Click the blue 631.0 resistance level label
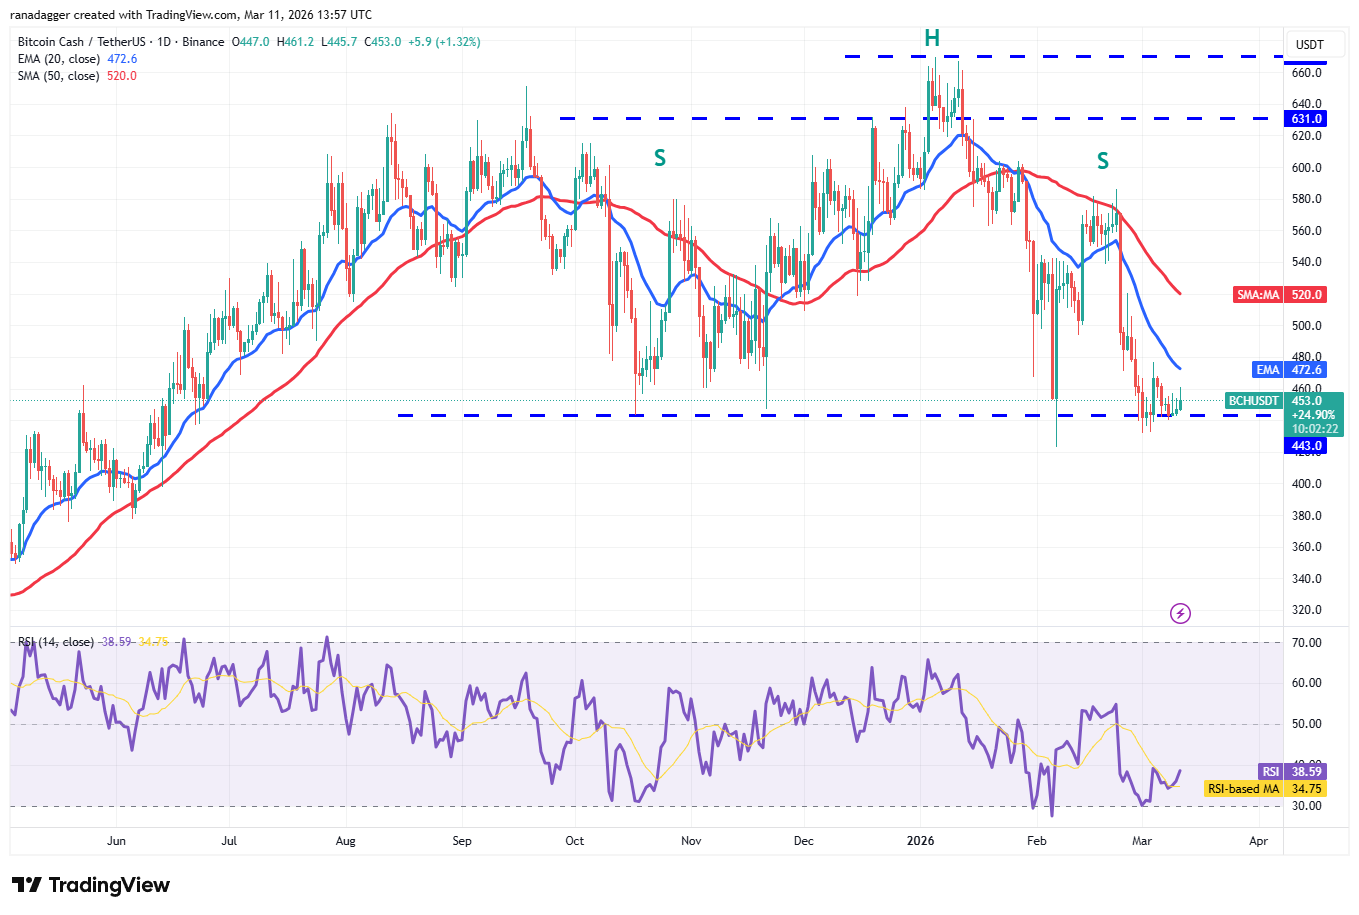1359x915 pixels. [1306, 119]
